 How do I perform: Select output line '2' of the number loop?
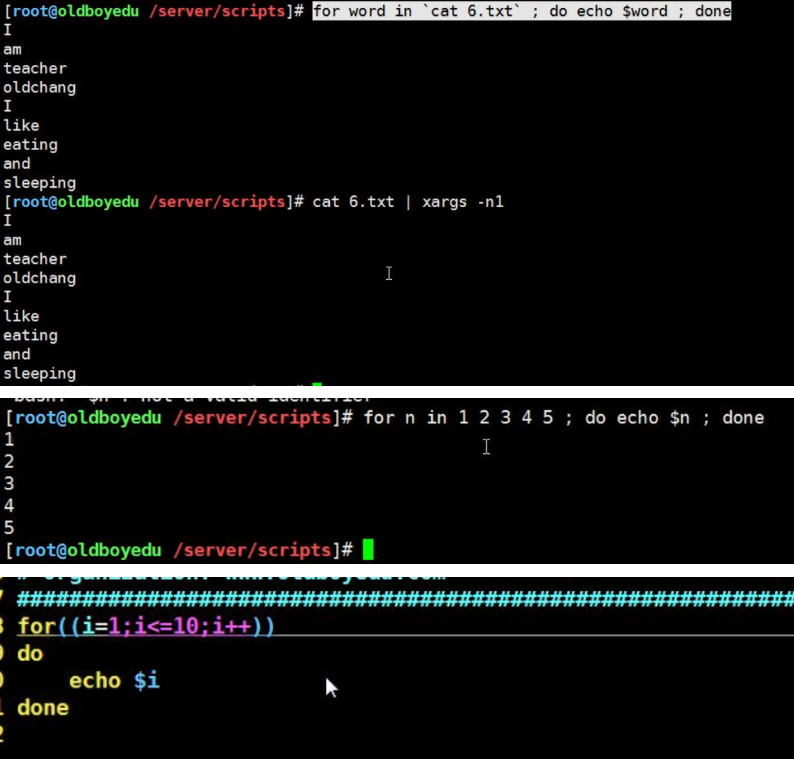point(9,461)
